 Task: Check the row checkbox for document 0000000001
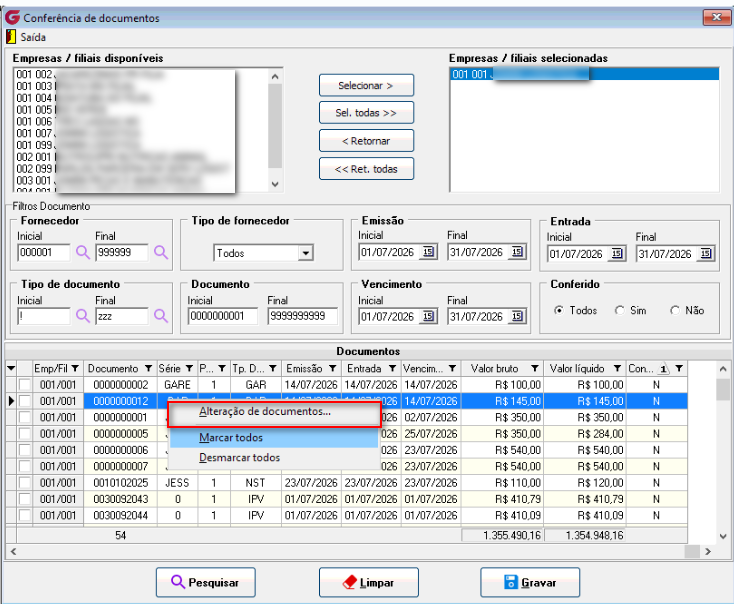coord(25,418)
